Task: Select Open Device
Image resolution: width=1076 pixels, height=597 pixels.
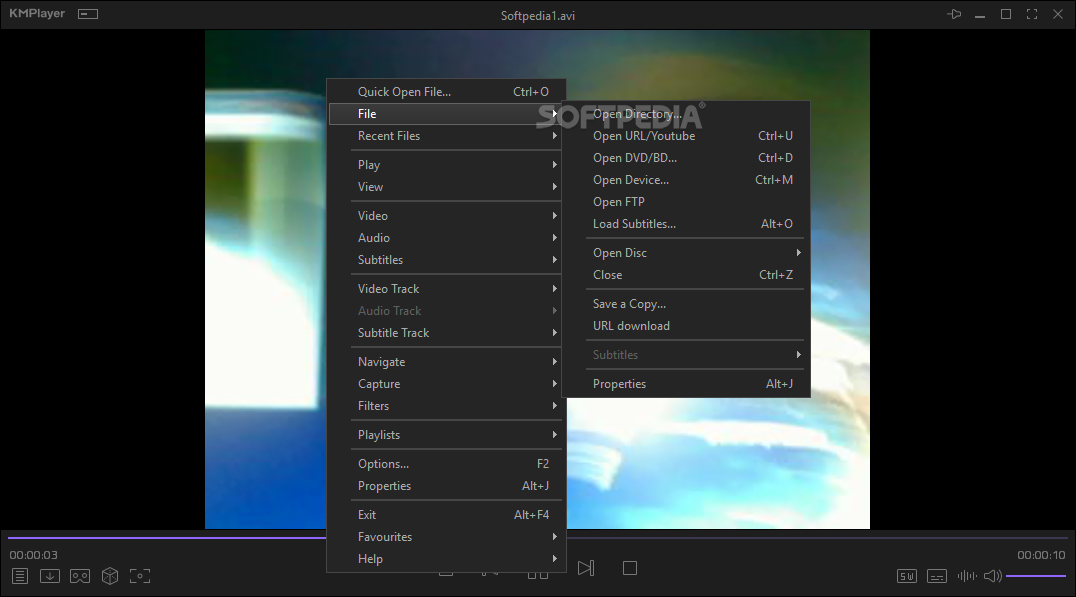Action: tap(686, 180)
